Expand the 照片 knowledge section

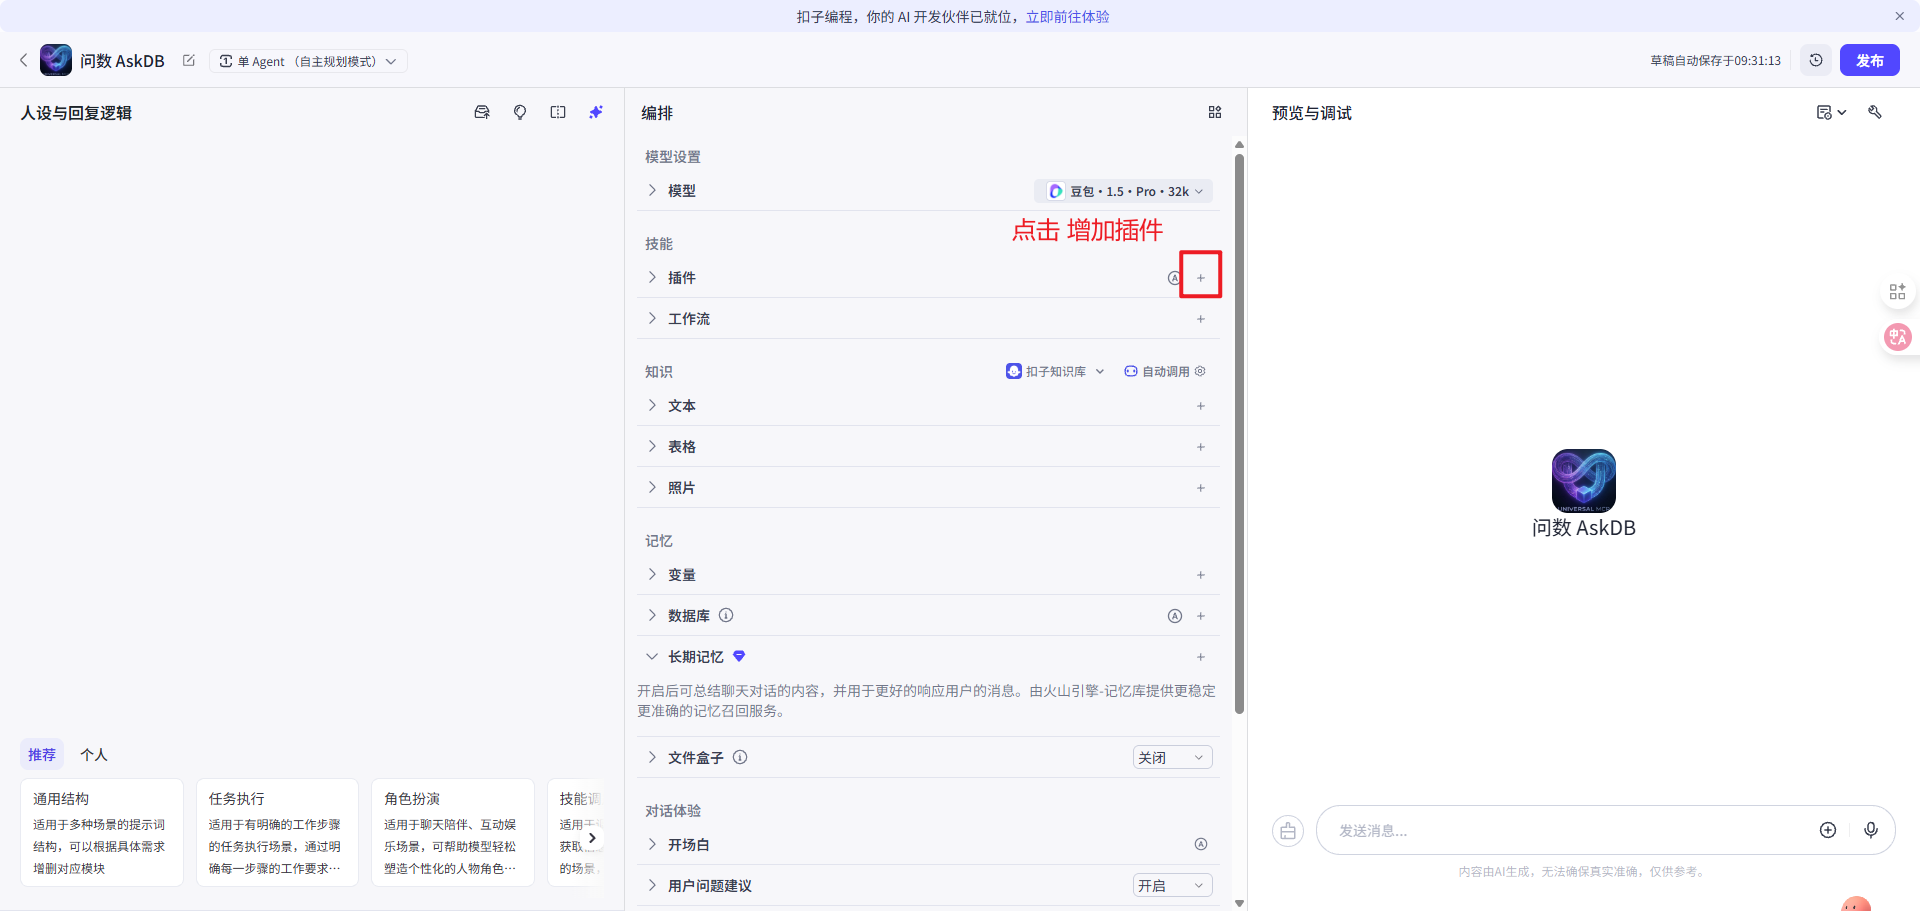coord(652,487)
